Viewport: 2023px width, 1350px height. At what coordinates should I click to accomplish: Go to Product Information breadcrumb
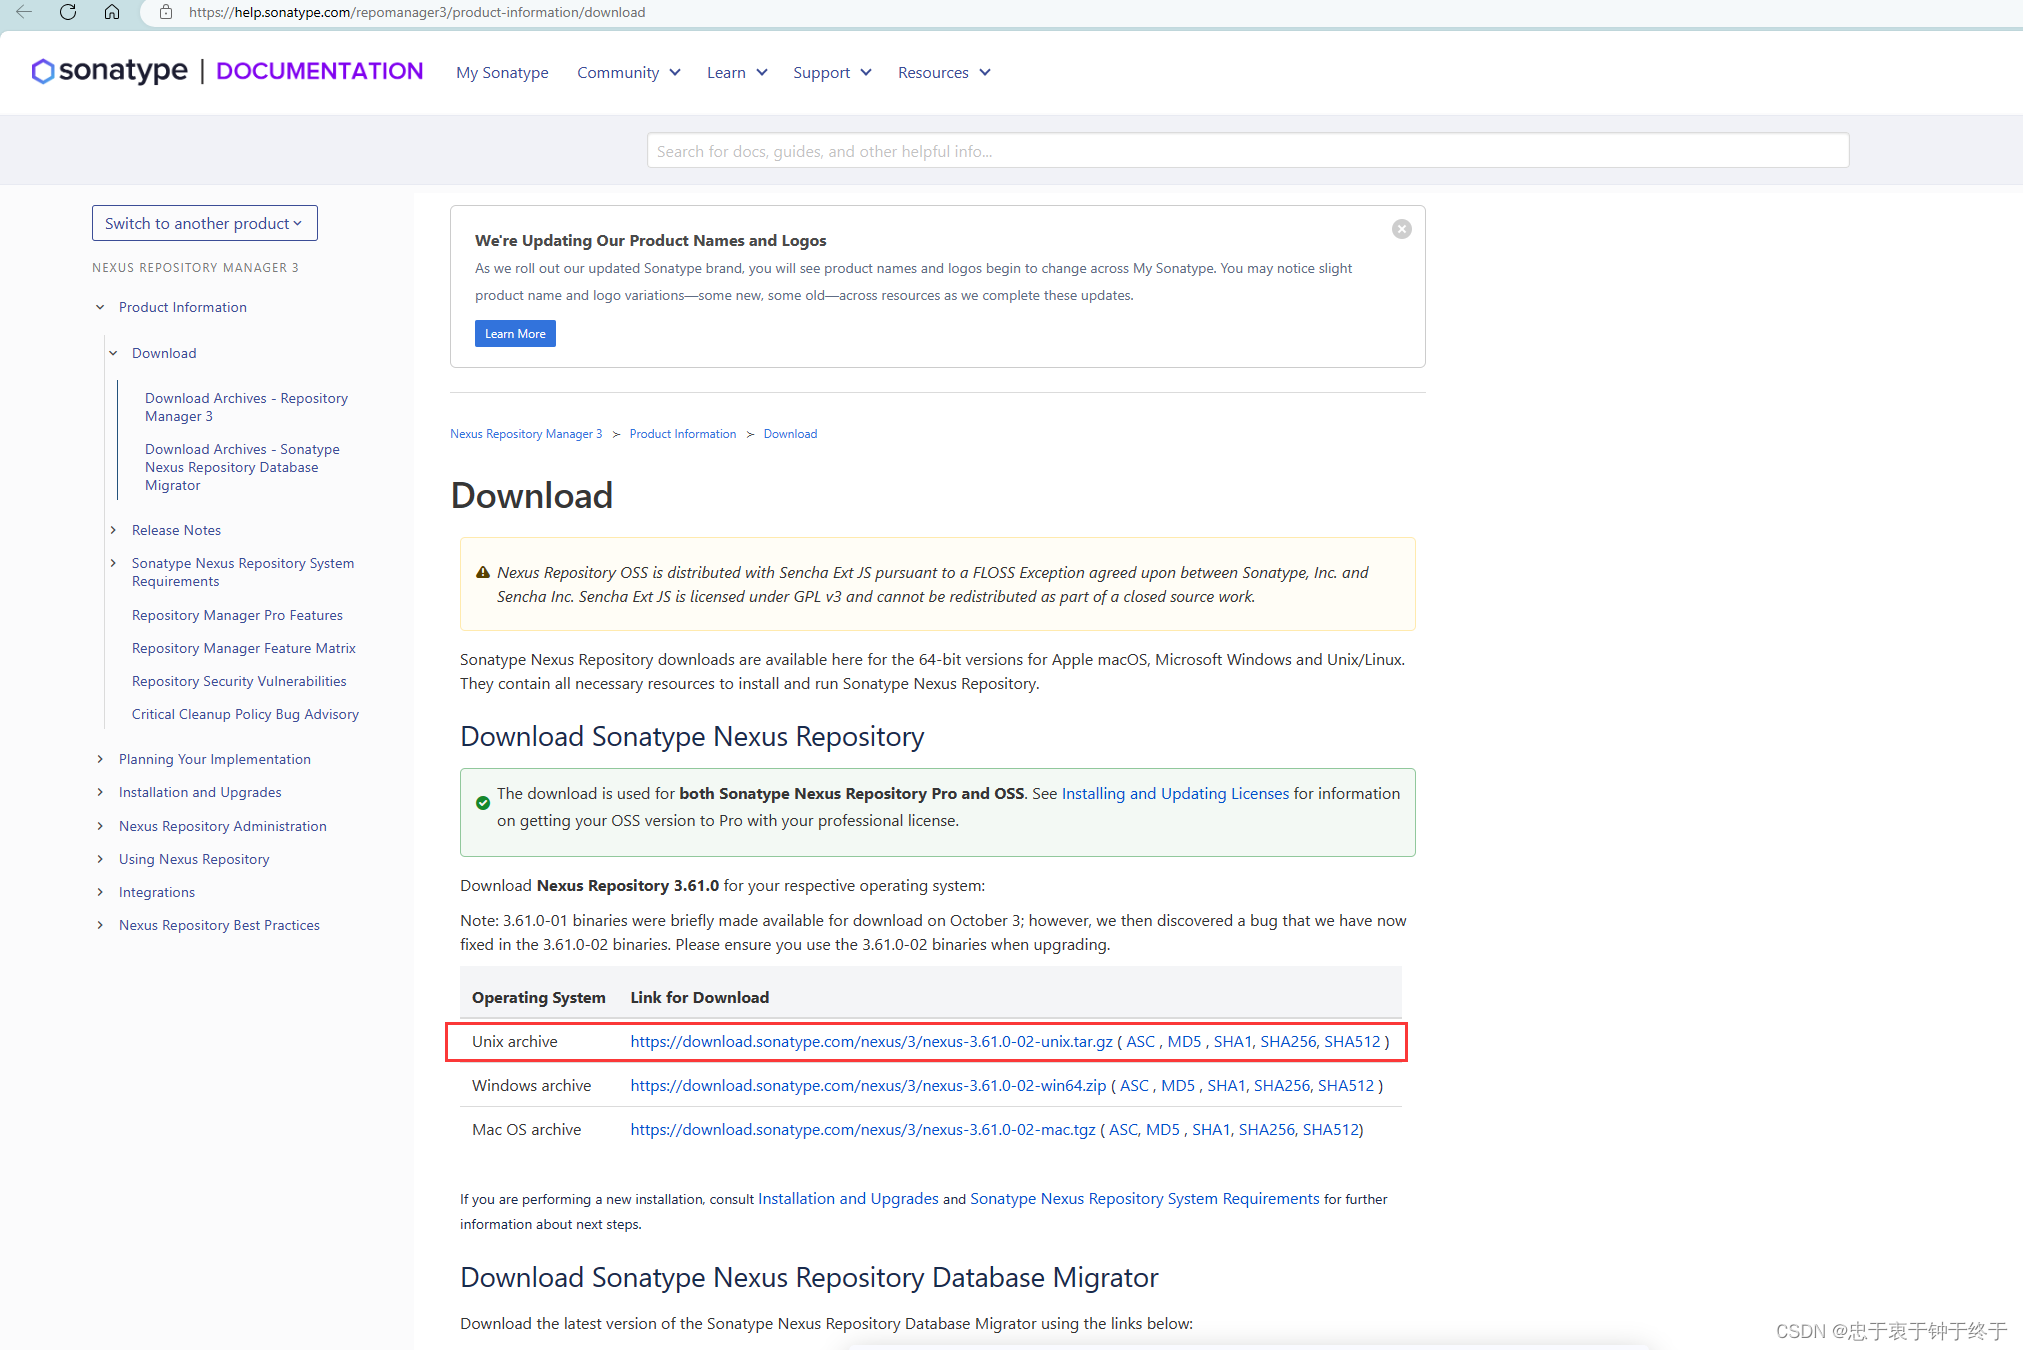(x=683, y=434)
